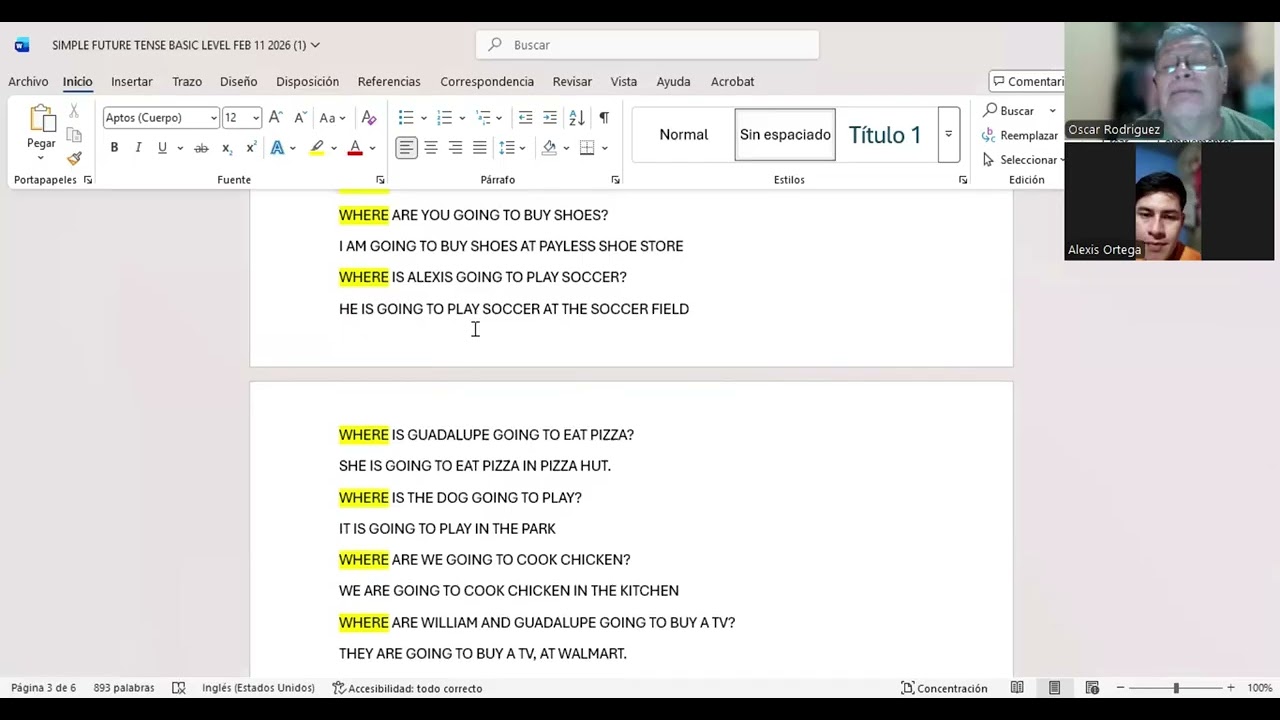Open the font size dropdown showing 12
Image resolution: width=1280 pixels, height=720 pixels.
click(256, 118)
